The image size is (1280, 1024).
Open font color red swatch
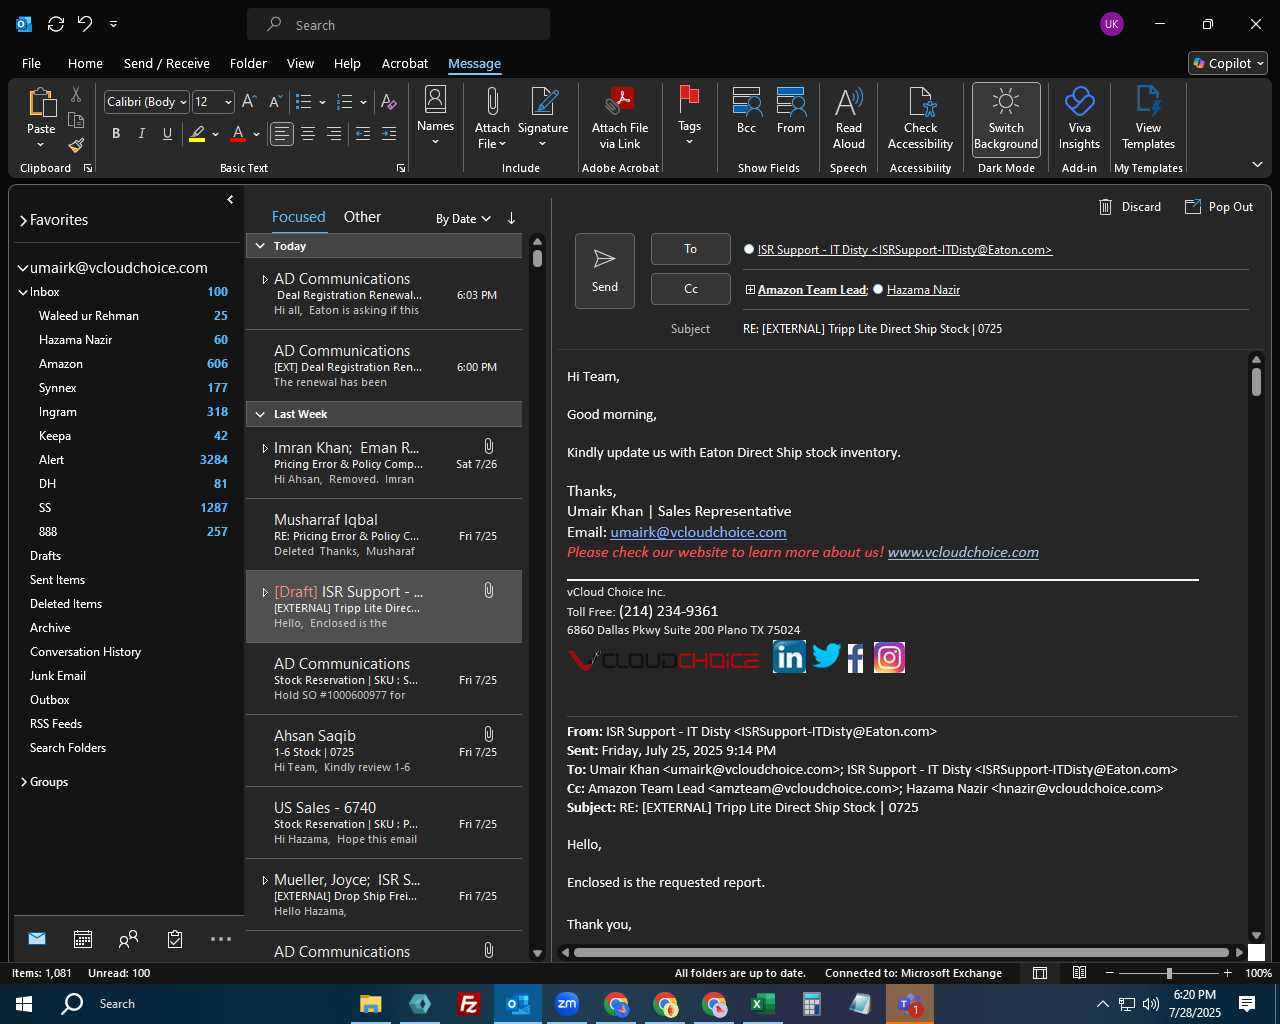(238, 133)
